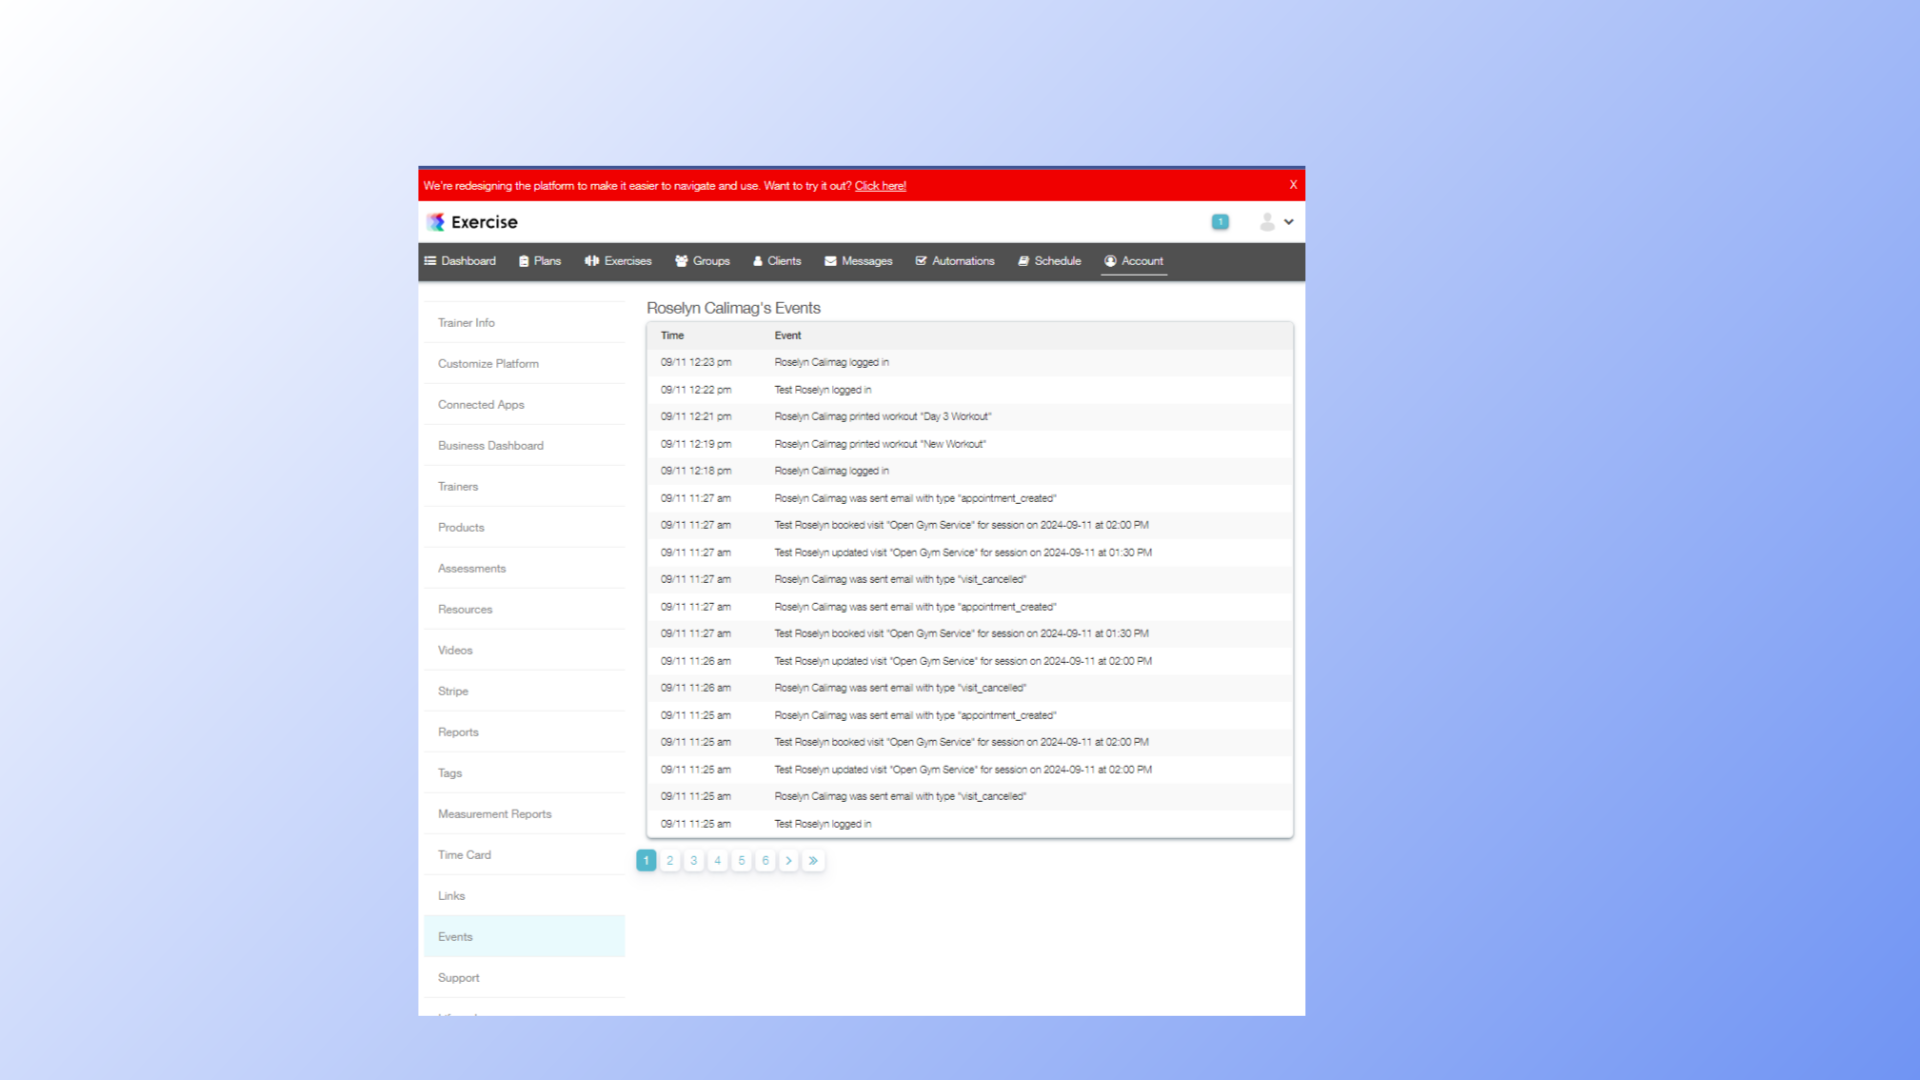Click the last page navigation button
The width and height of the screenshot is (1920, 1080).
814,860
